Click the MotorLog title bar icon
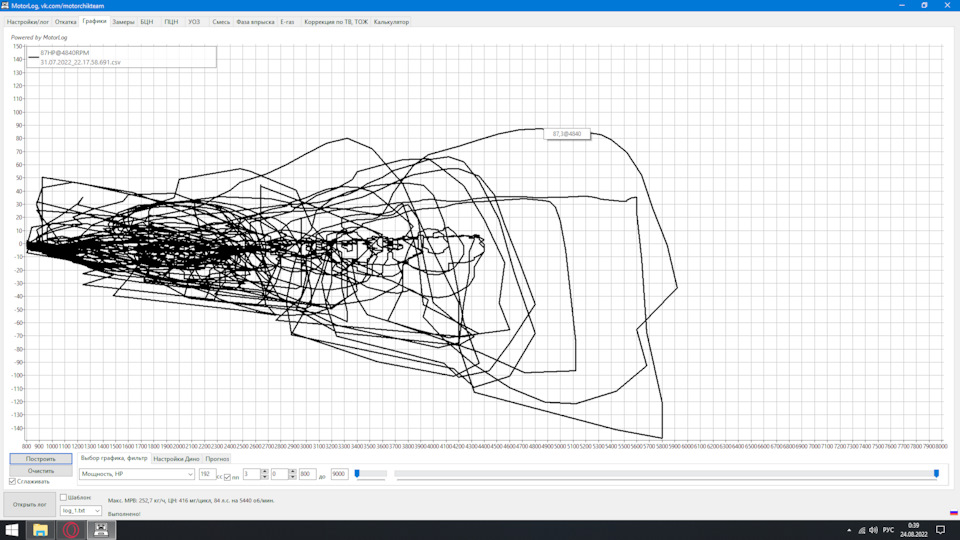Image resolution: width=960 pixels, height=540 pixels. coord(5,5)
